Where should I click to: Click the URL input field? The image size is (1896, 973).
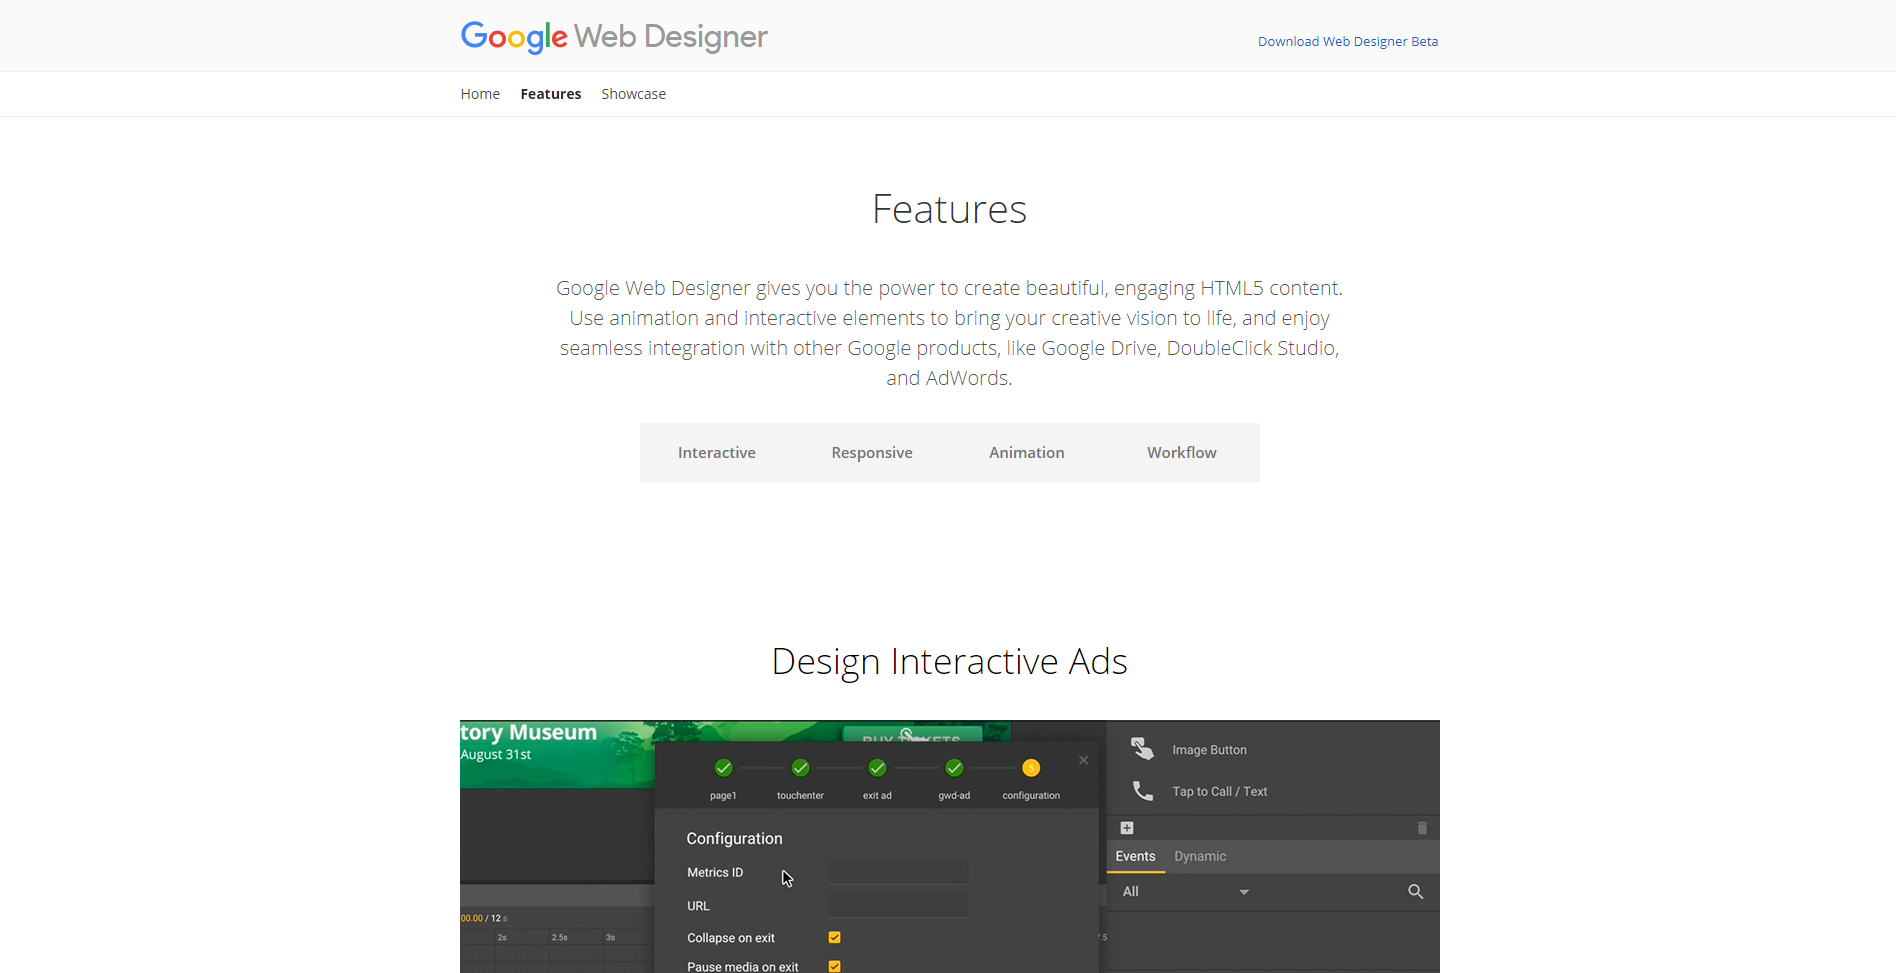click(x=898, y=906)
